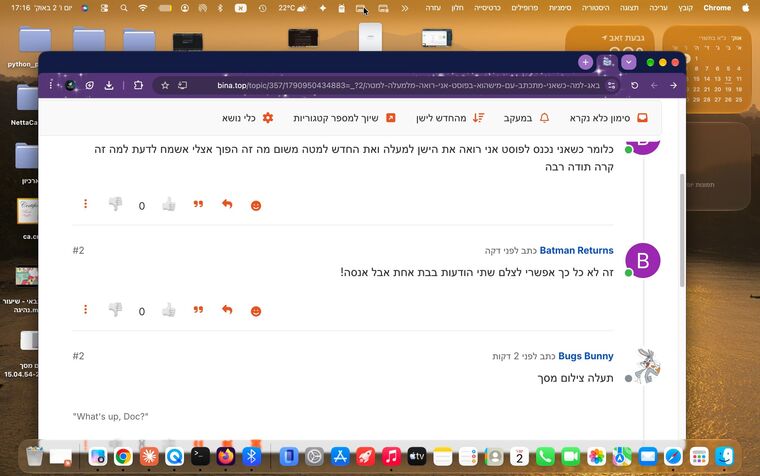Open Chrome three-dot menu
760x476 pixels.
point(50,85)
